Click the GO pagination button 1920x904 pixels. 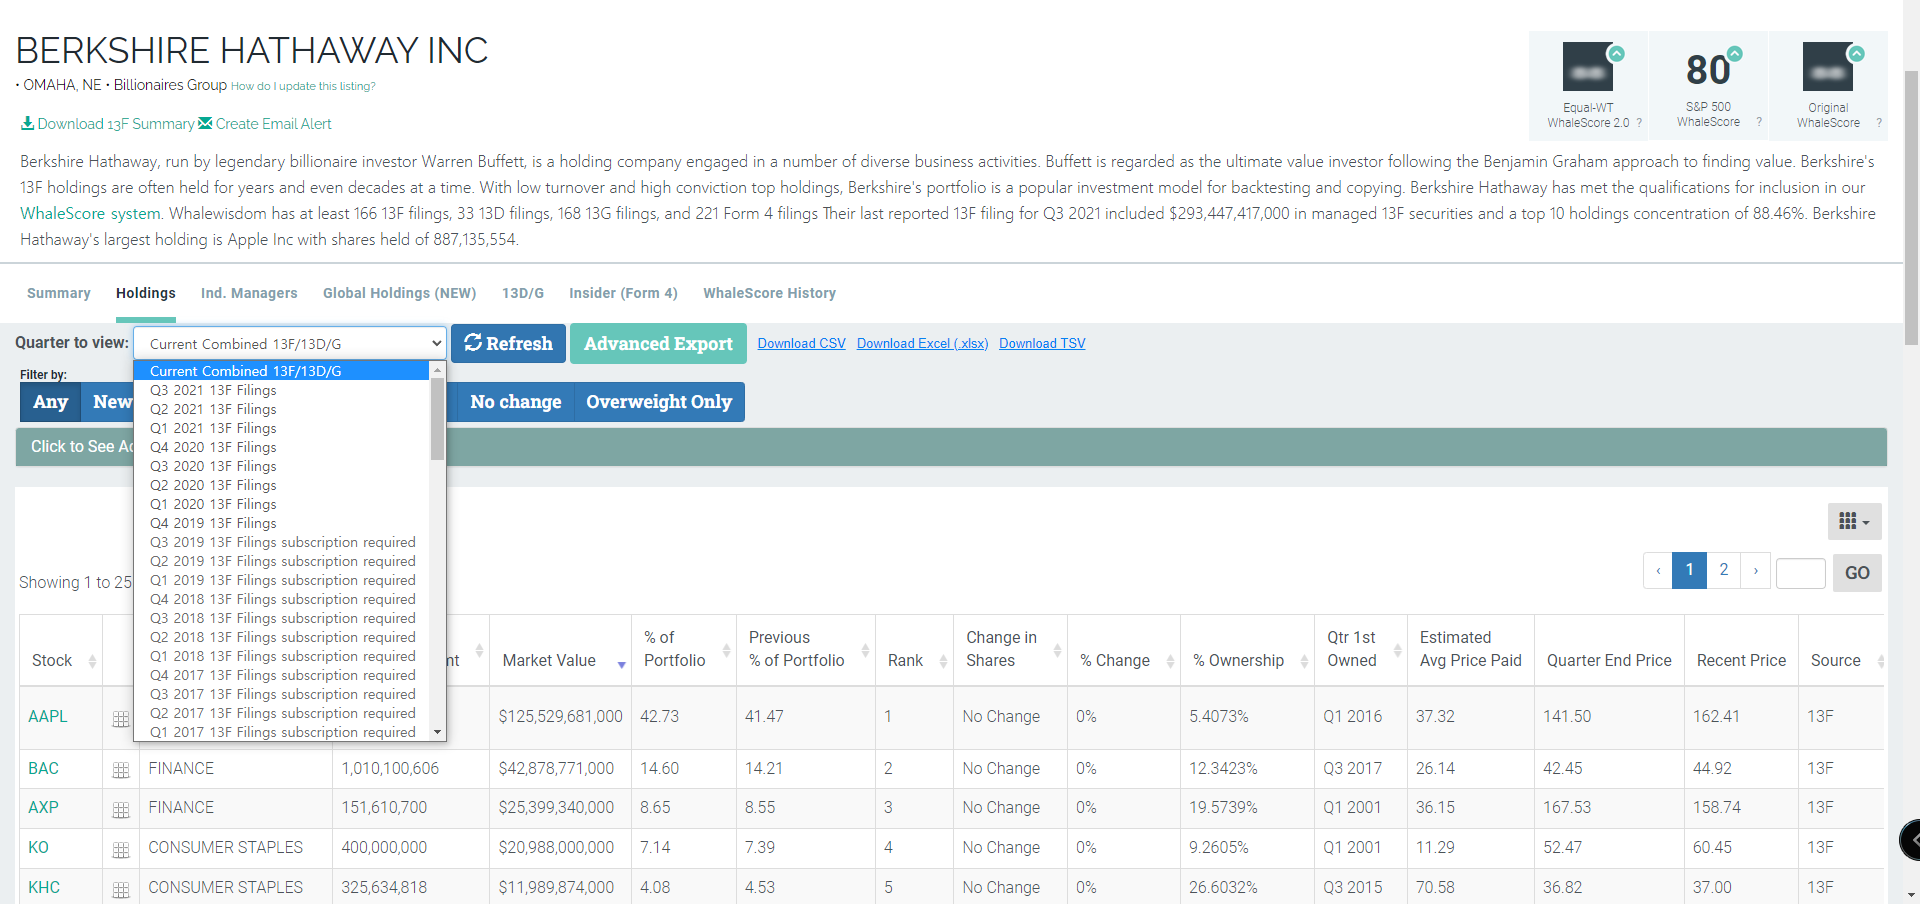pyautogui.click(x=1857, y=573)
